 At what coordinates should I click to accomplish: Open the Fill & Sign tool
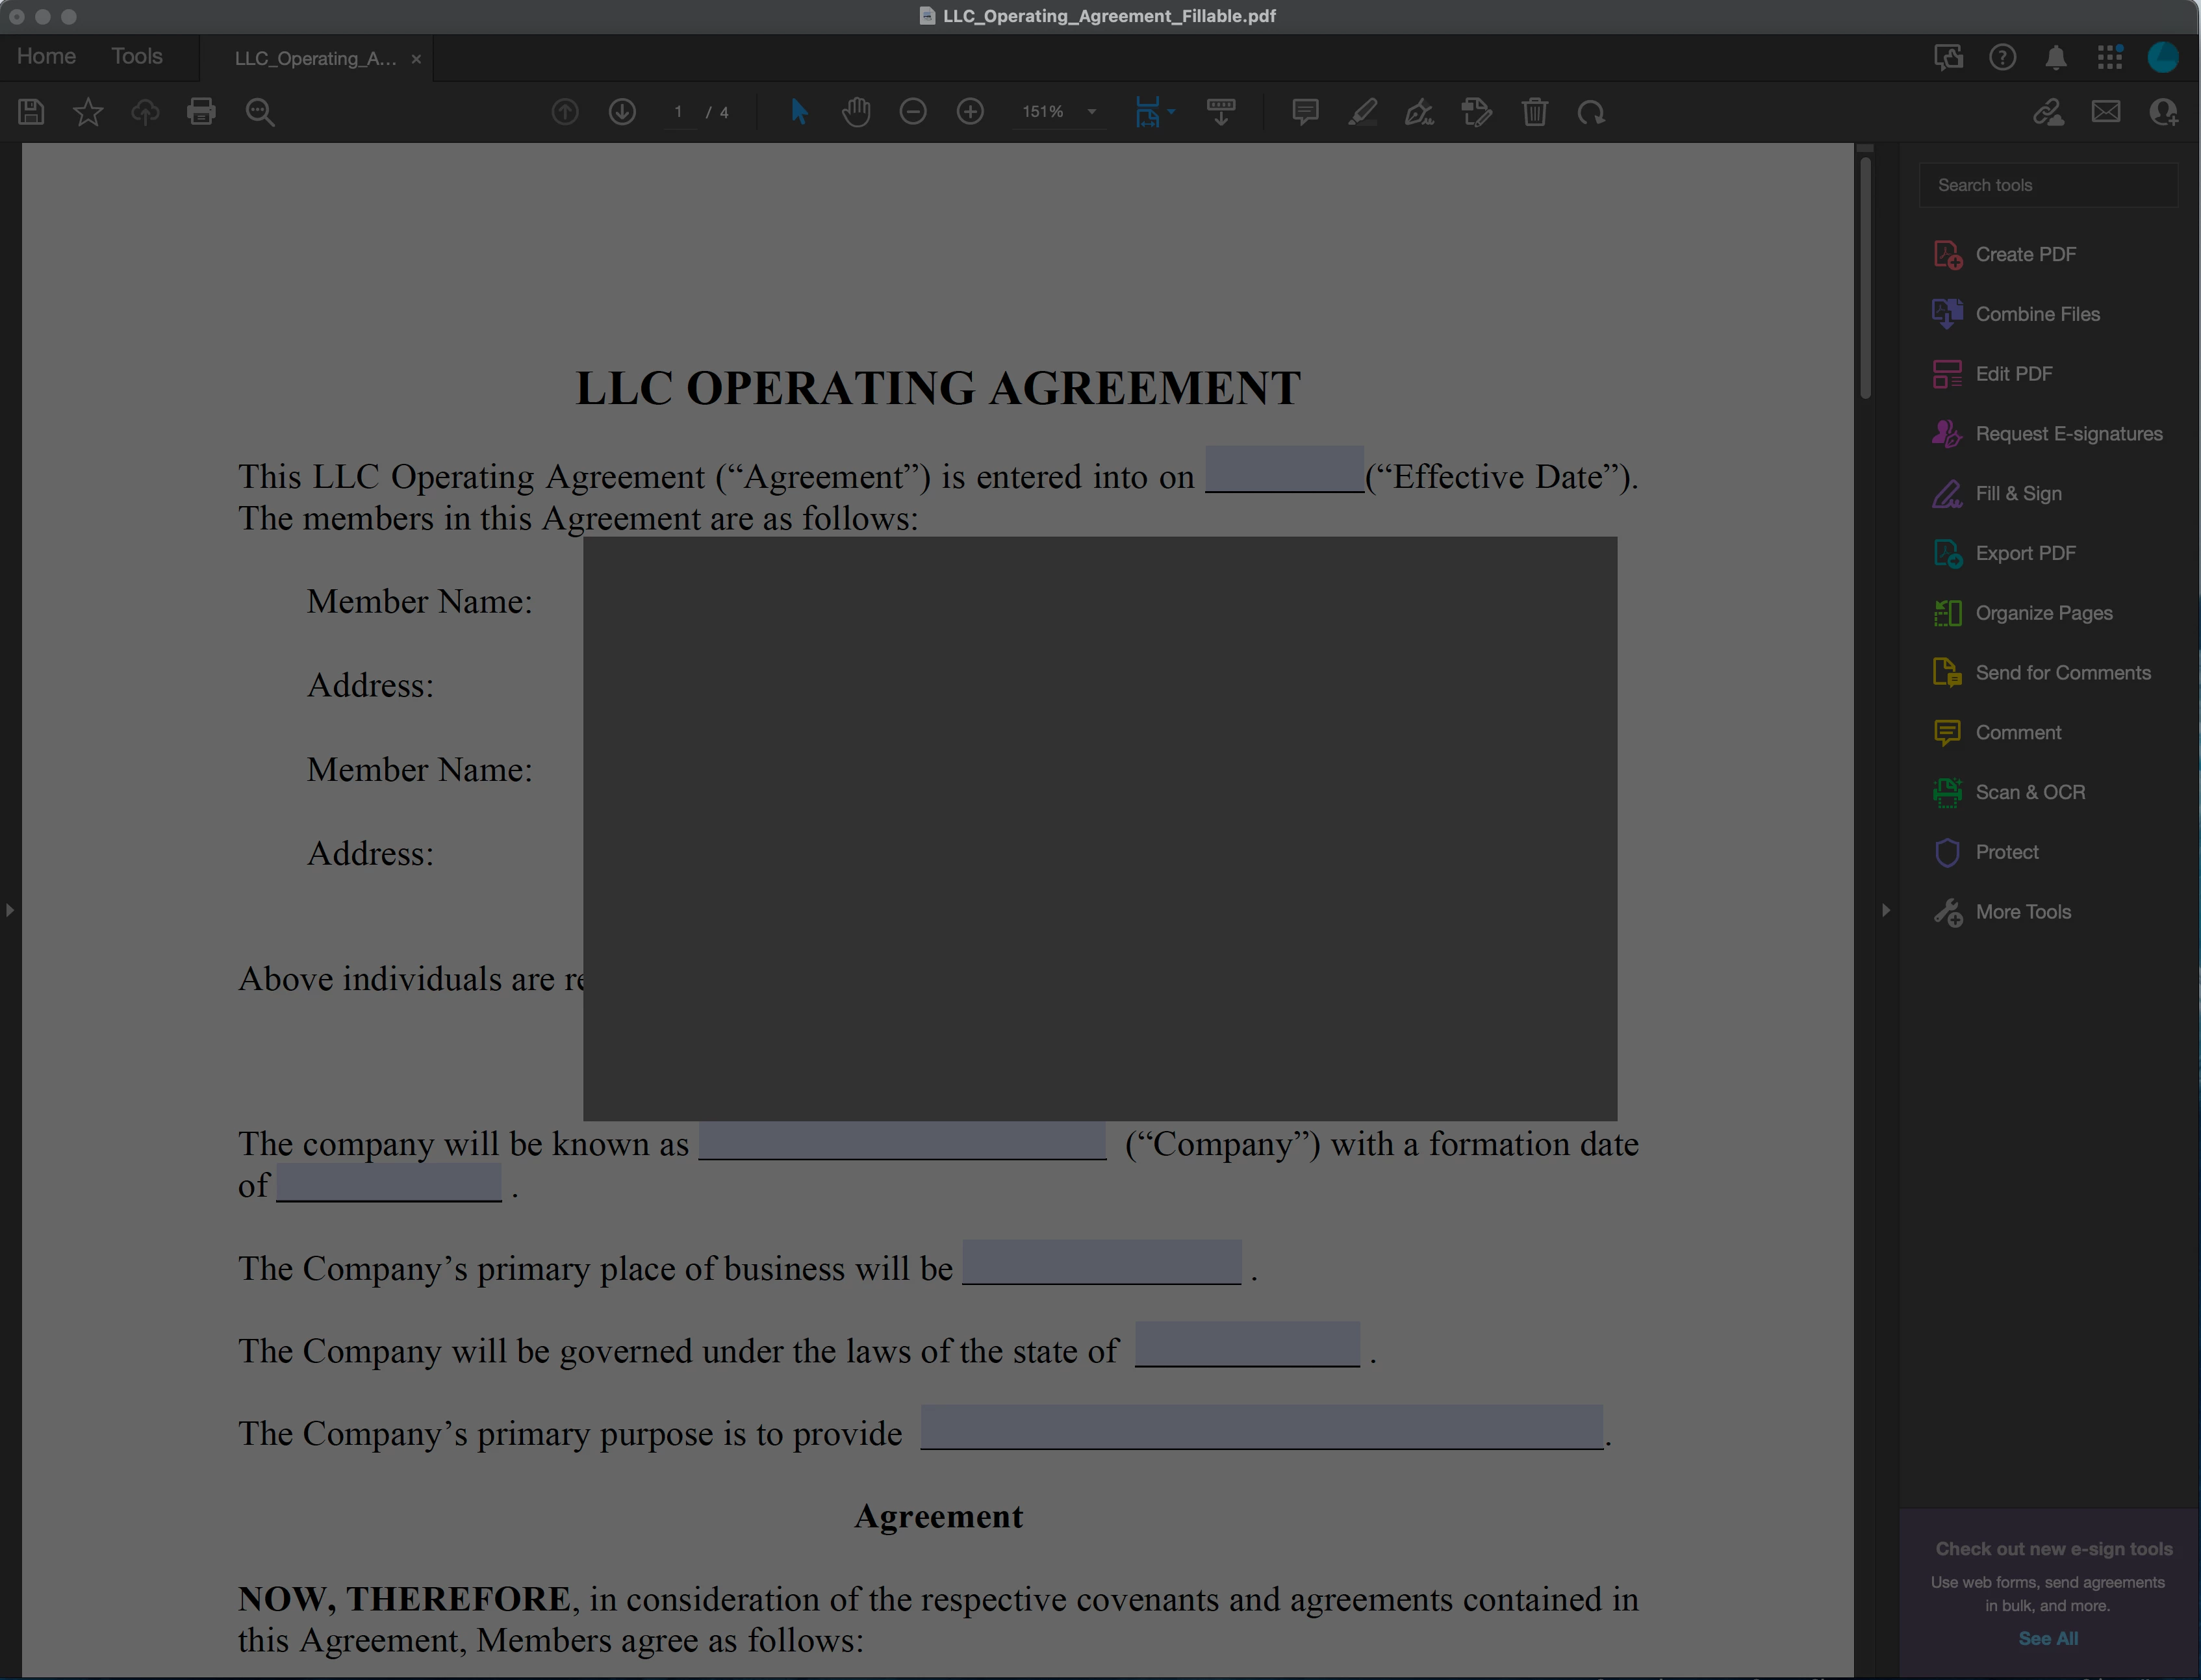(2018, 494)
